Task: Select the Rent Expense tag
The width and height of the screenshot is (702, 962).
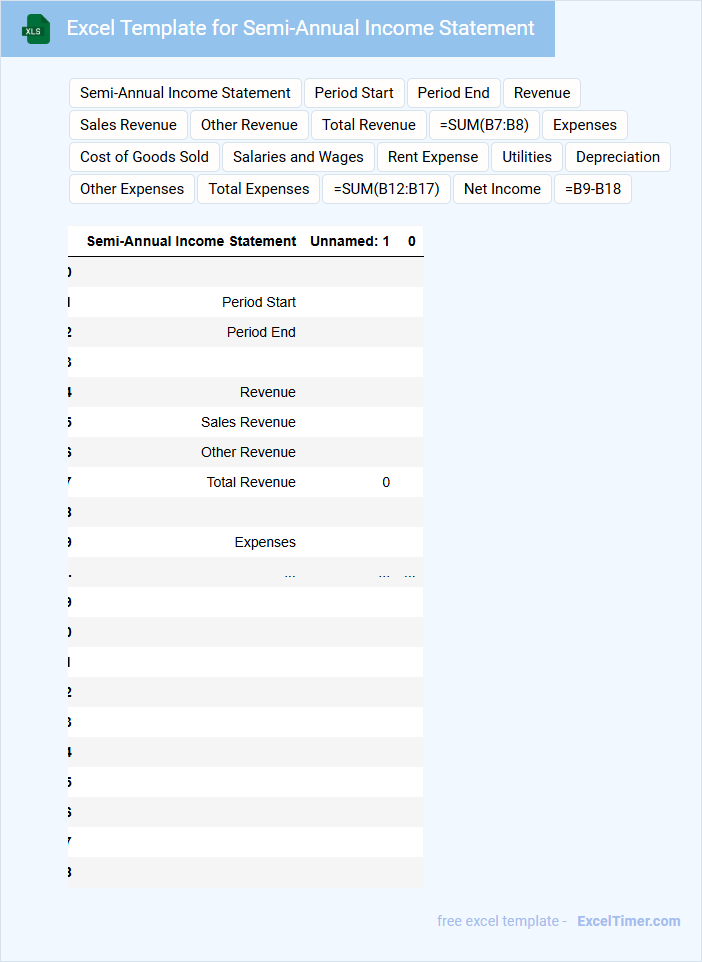Action: pos(433,157)
